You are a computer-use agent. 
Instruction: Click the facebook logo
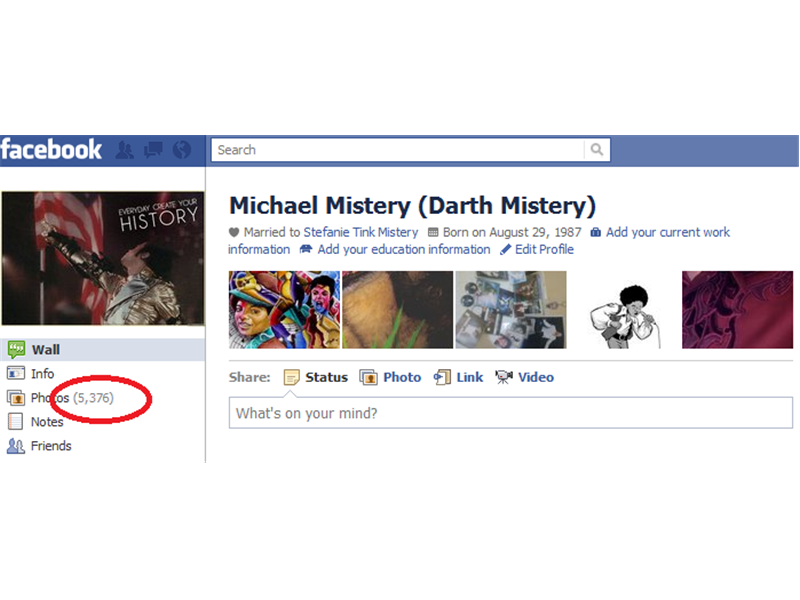click(x=51, y=149)
